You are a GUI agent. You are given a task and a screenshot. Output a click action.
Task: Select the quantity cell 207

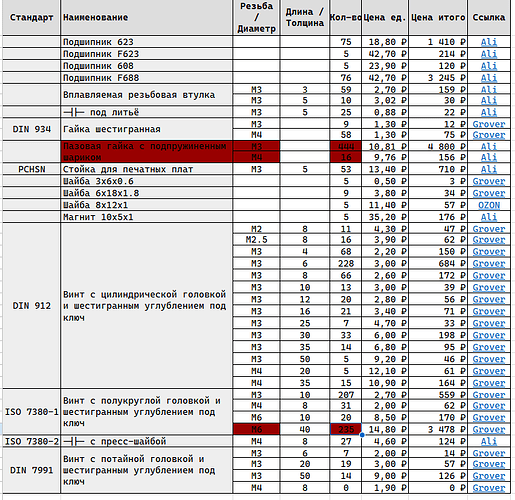coord(346,395)
